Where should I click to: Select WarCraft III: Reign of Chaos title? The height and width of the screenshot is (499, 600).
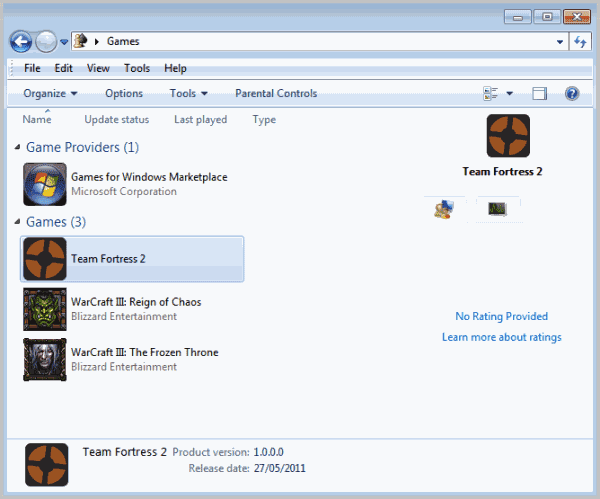(136, 302)
